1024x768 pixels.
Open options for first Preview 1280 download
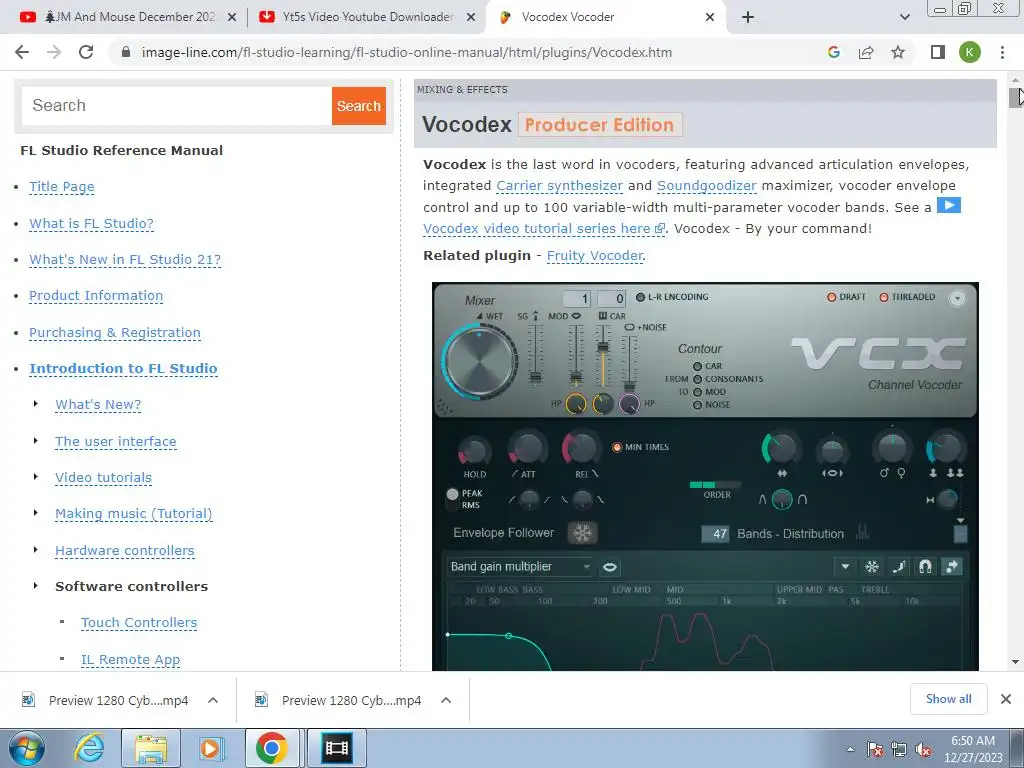click(213, 700)
